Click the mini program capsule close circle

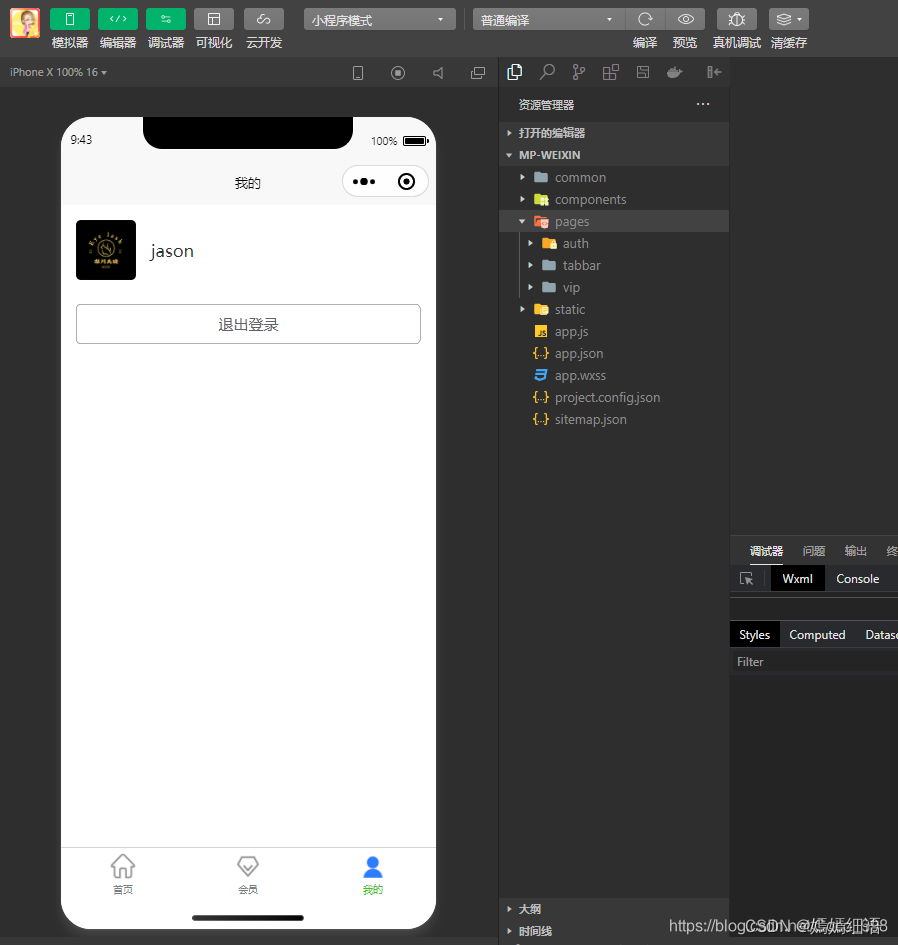[x=407, y=181]
